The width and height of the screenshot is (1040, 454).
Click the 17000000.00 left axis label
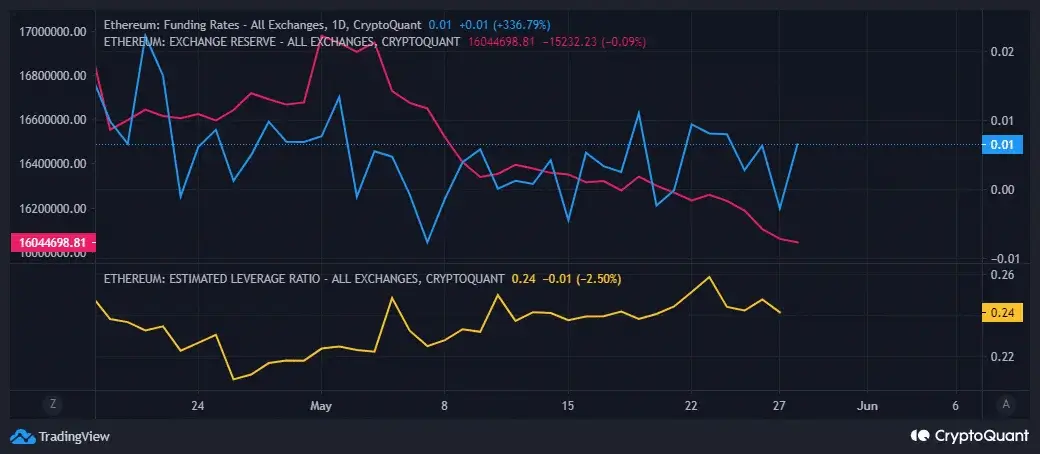(x=53, y=31)
